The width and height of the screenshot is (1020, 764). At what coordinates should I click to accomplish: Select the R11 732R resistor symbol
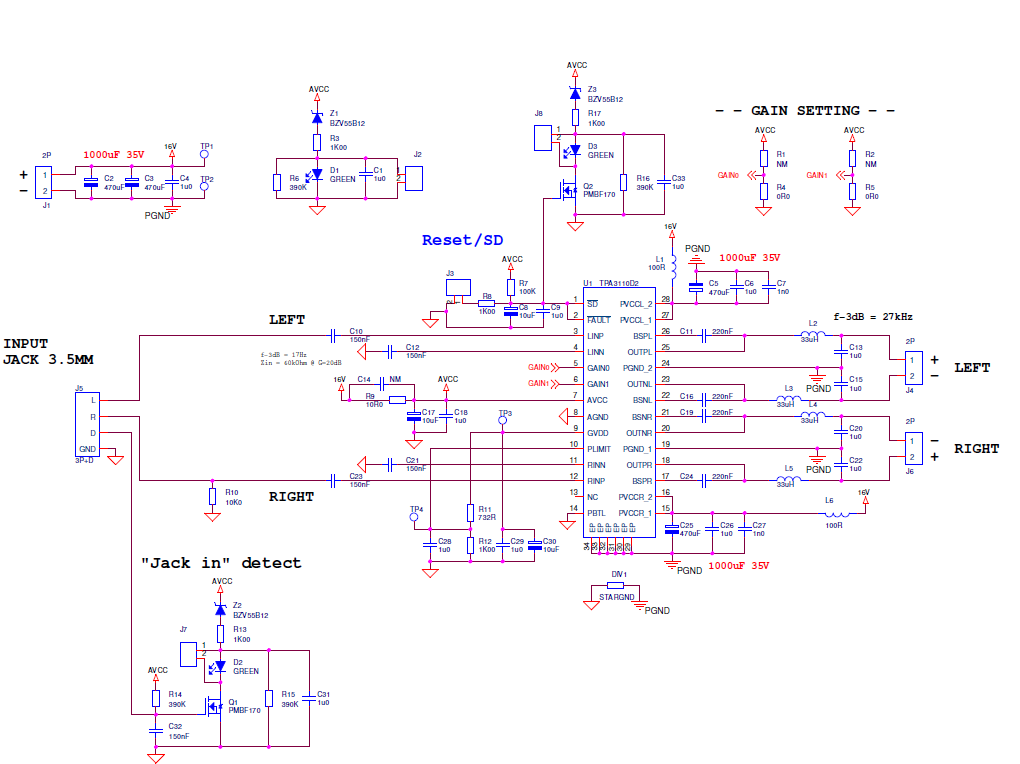click(x=470, y=513)
